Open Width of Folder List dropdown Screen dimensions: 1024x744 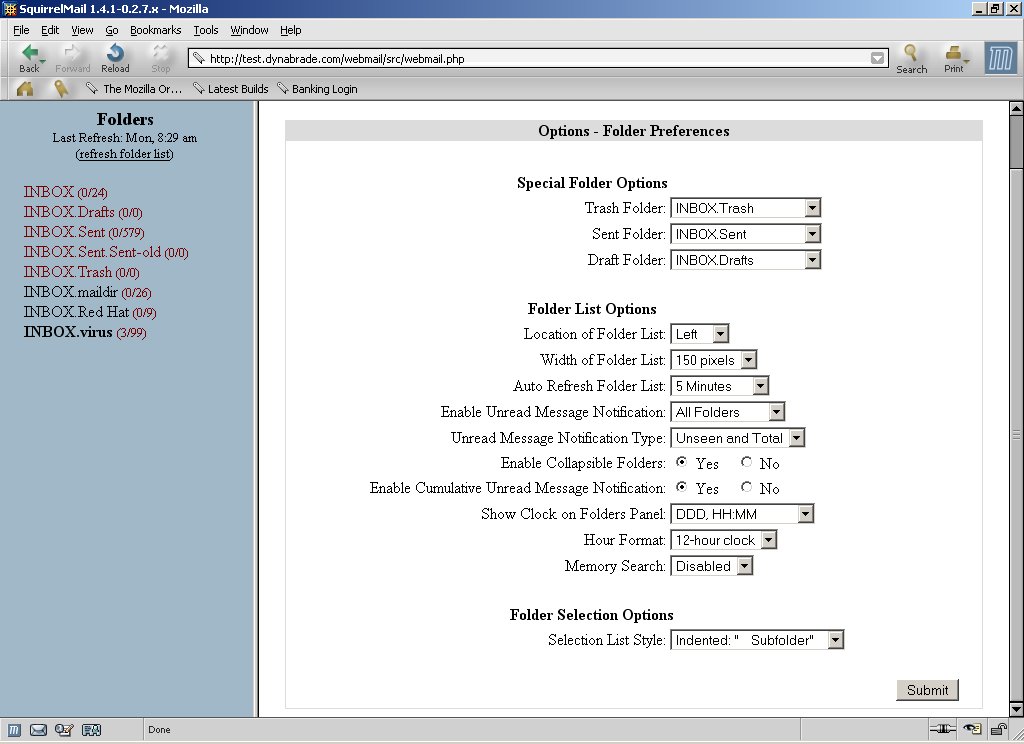[x=714, y=360]
